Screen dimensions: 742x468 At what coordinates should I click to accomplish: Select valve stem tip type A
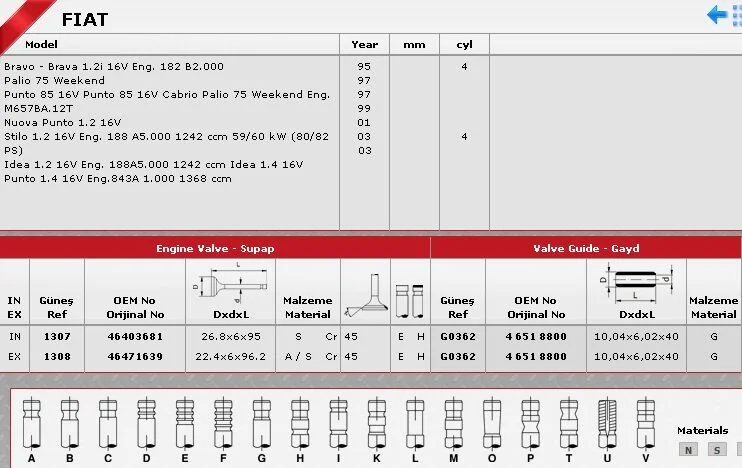coord(32,423)
